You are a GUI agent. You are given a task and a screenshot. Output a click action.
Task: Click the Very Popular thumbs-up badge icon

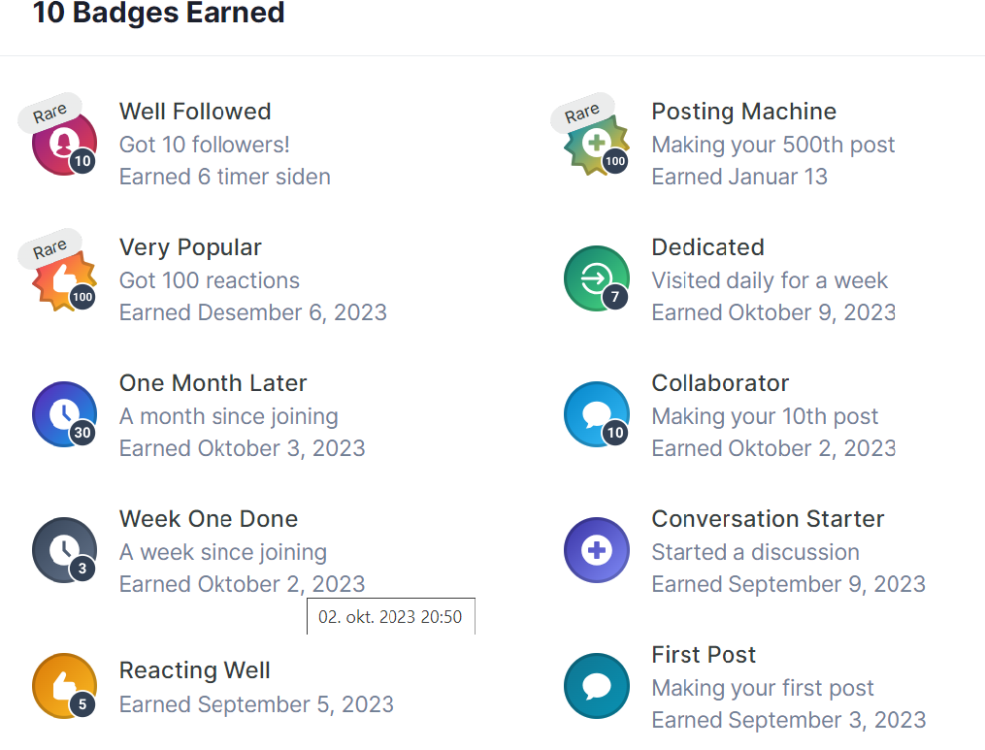pos(64,279)
